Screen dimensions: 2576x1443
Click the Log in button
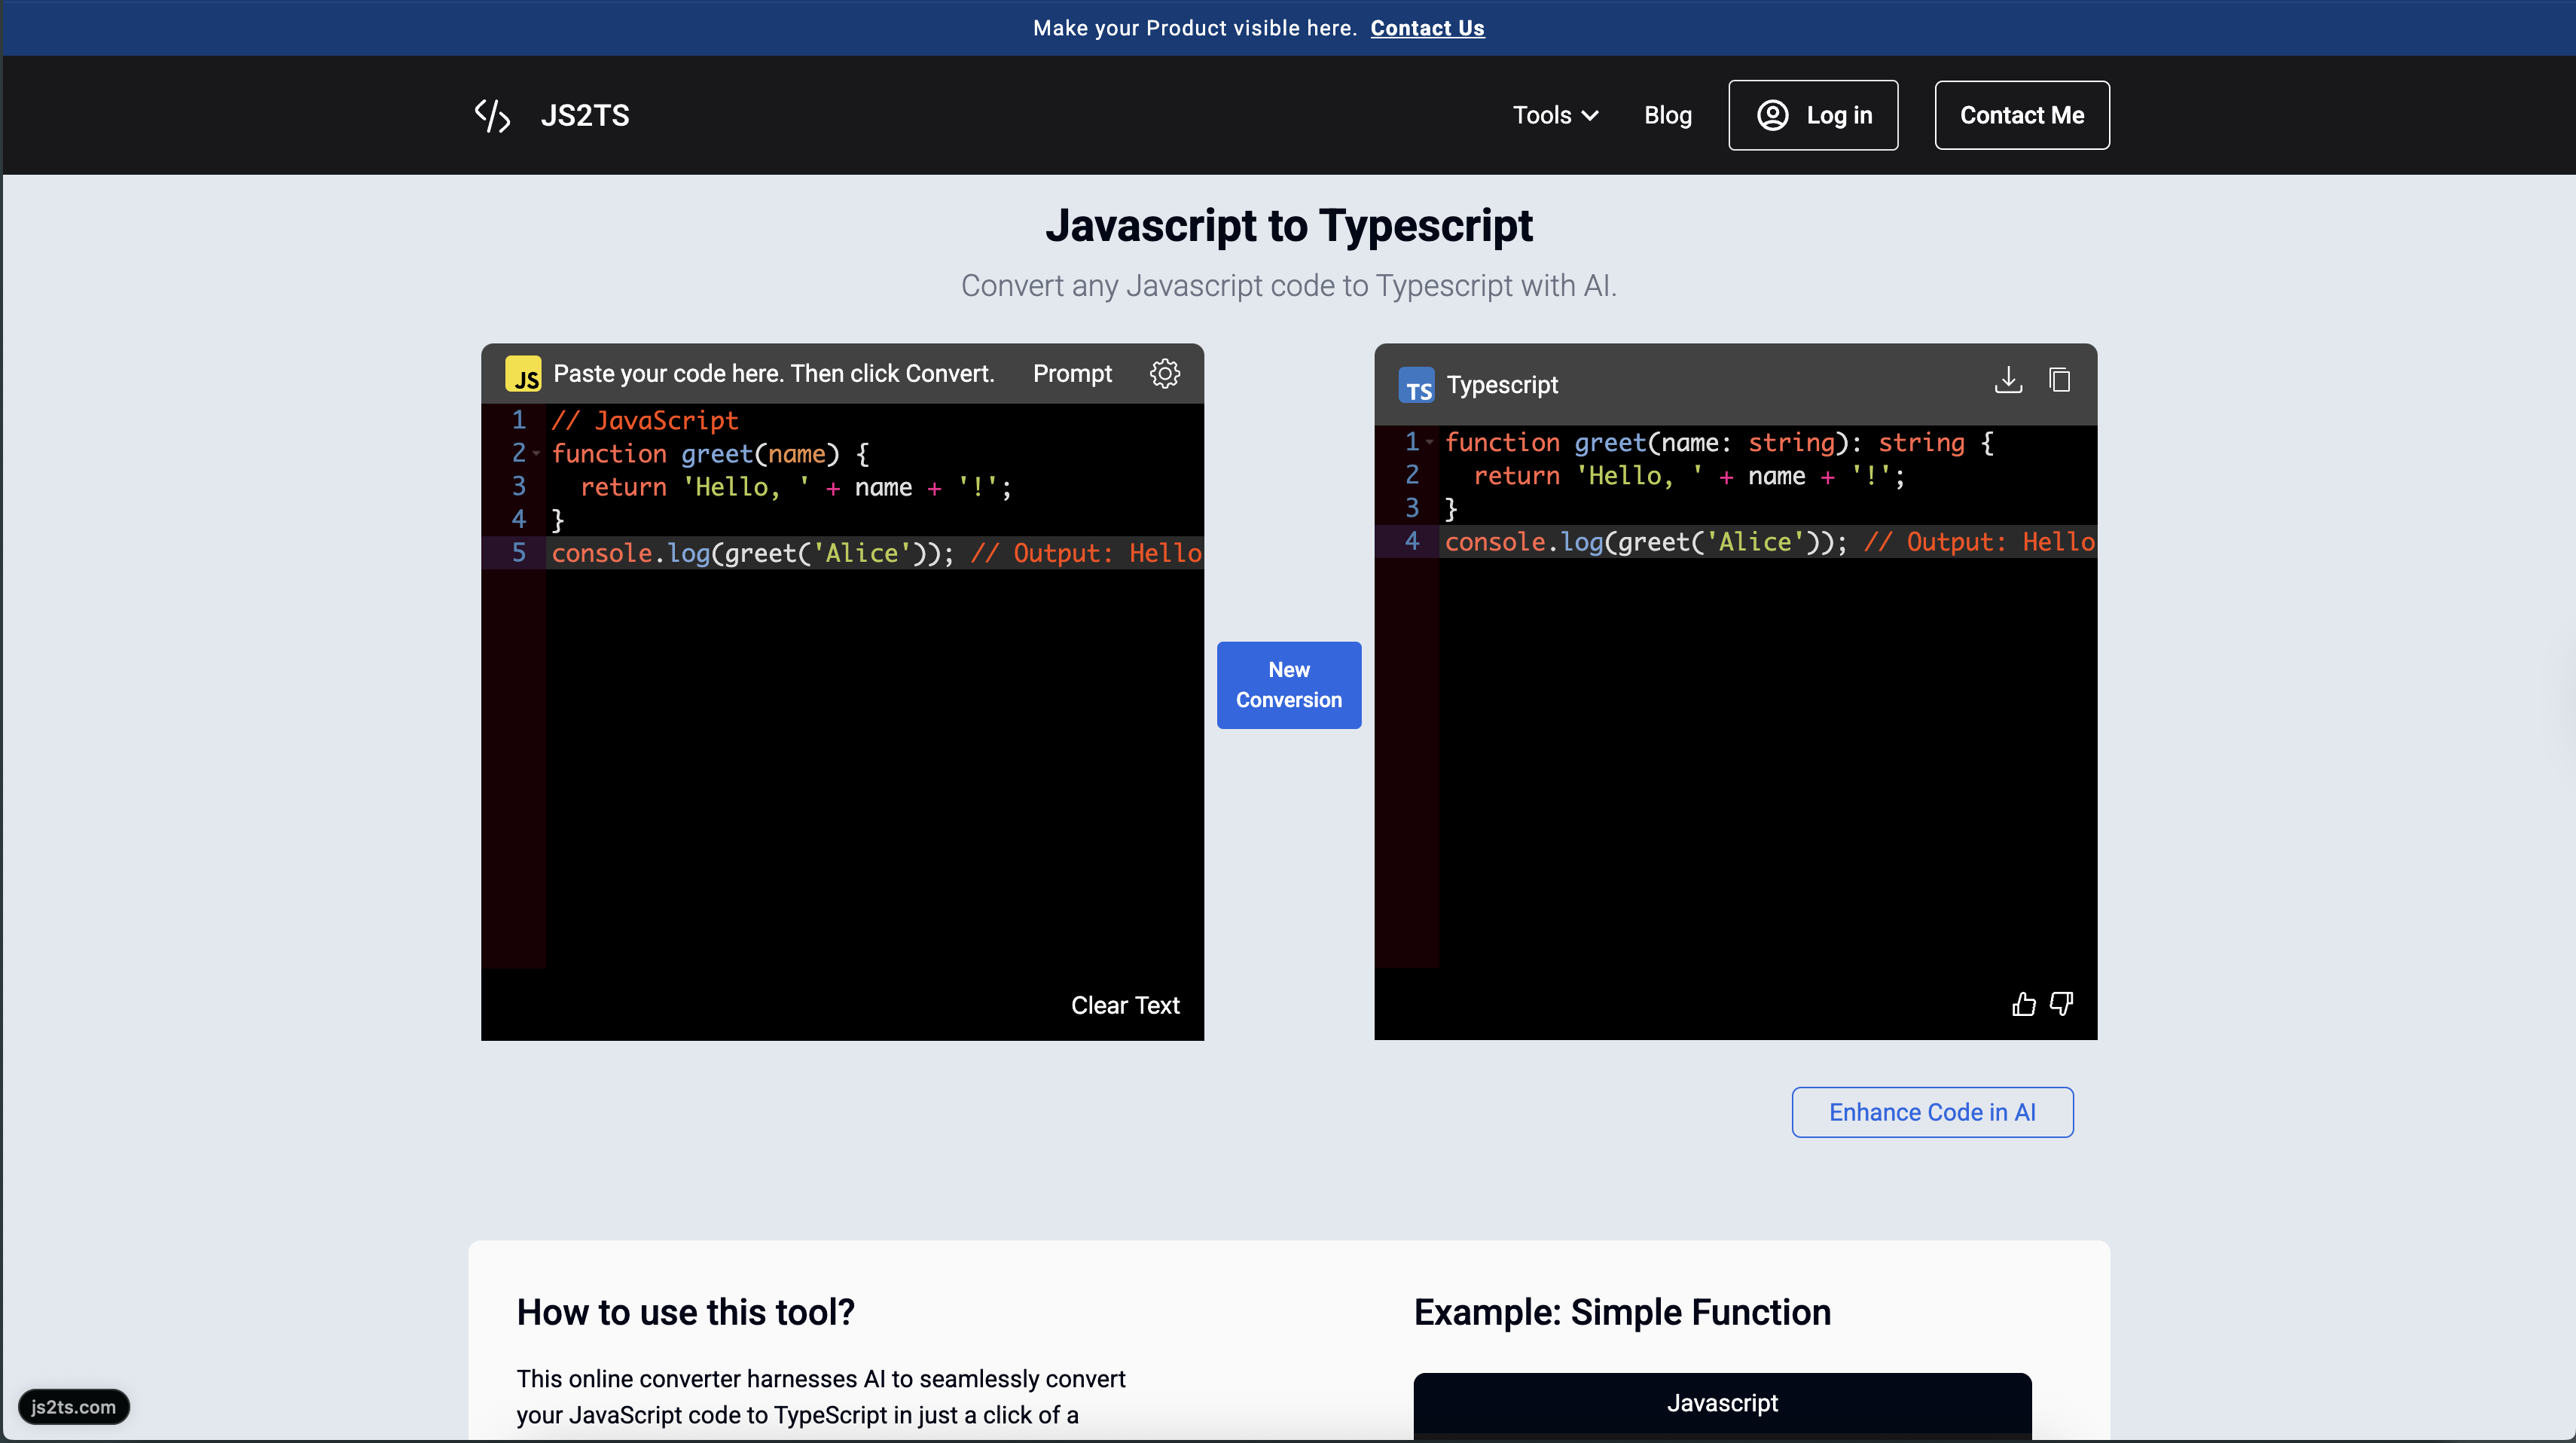(1813, 115)
